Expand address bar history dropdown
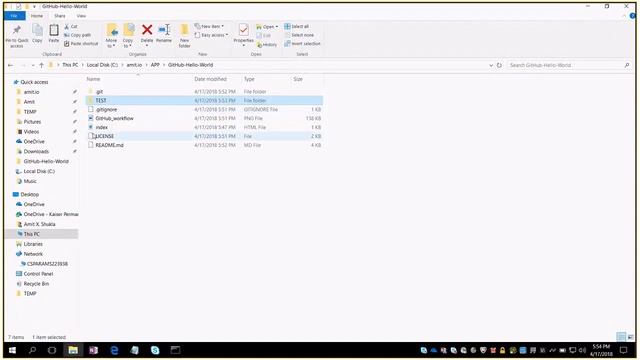 coord(491,65)
